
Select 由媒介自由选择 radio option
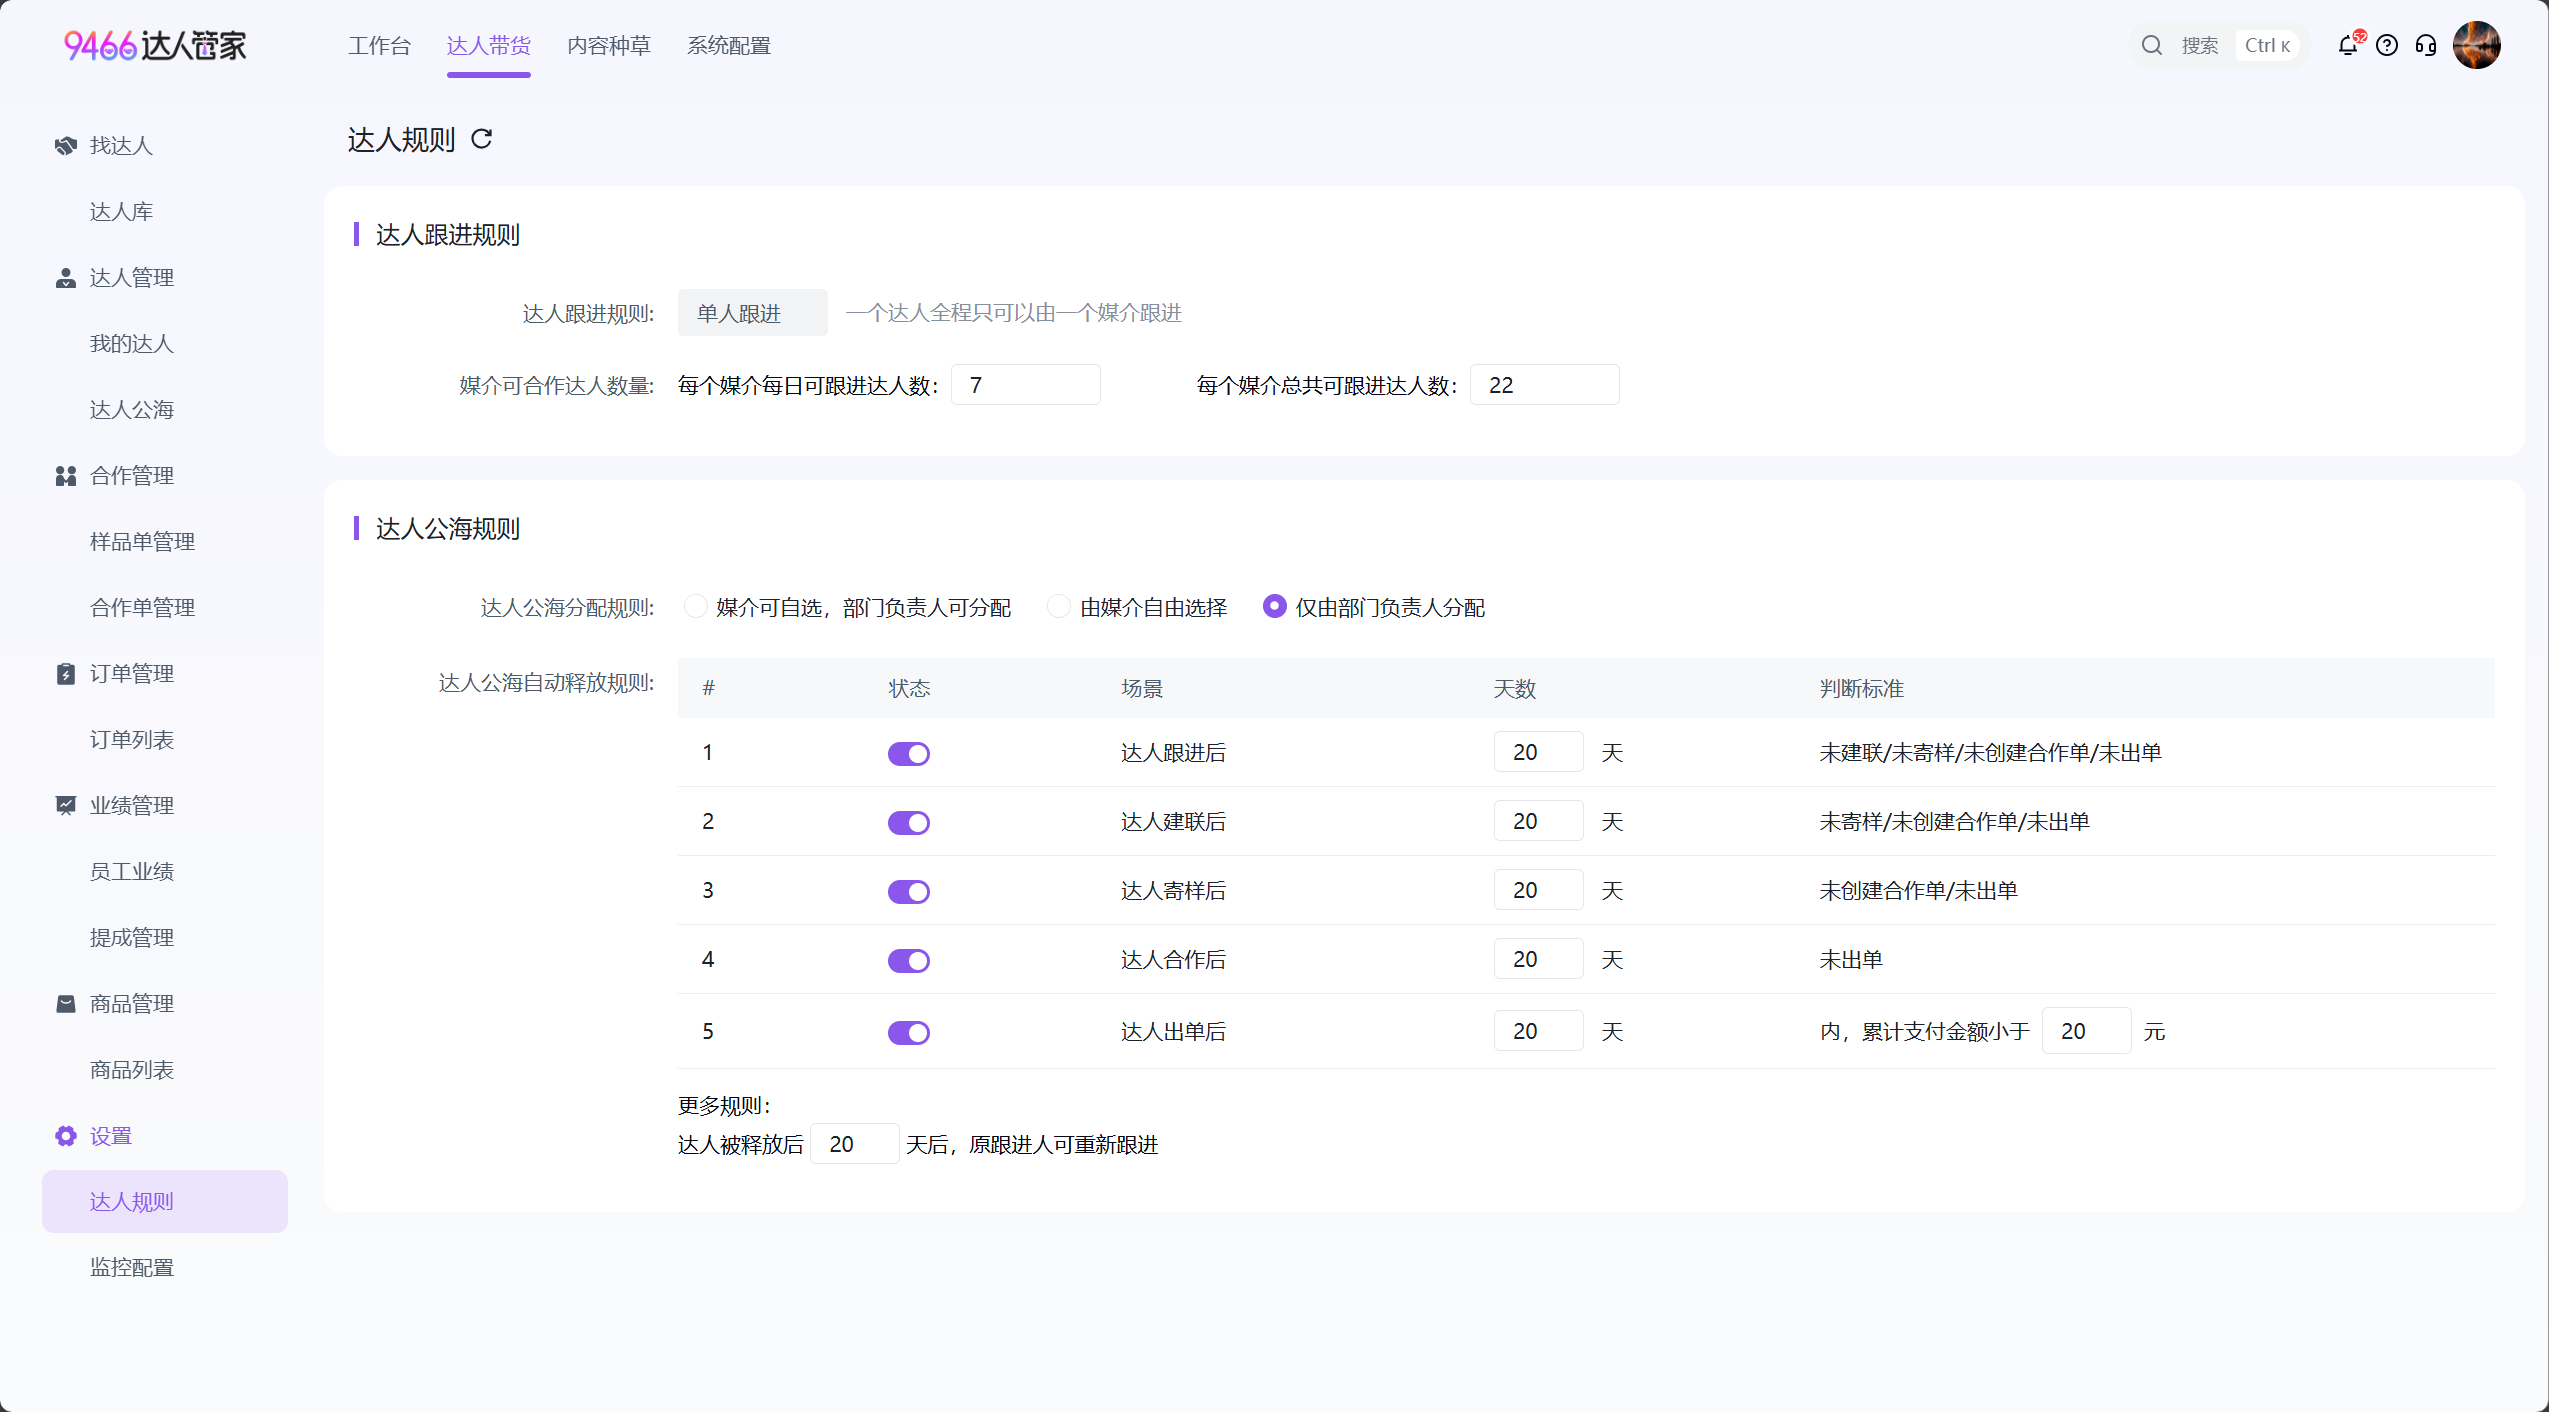pos(1059,607)
